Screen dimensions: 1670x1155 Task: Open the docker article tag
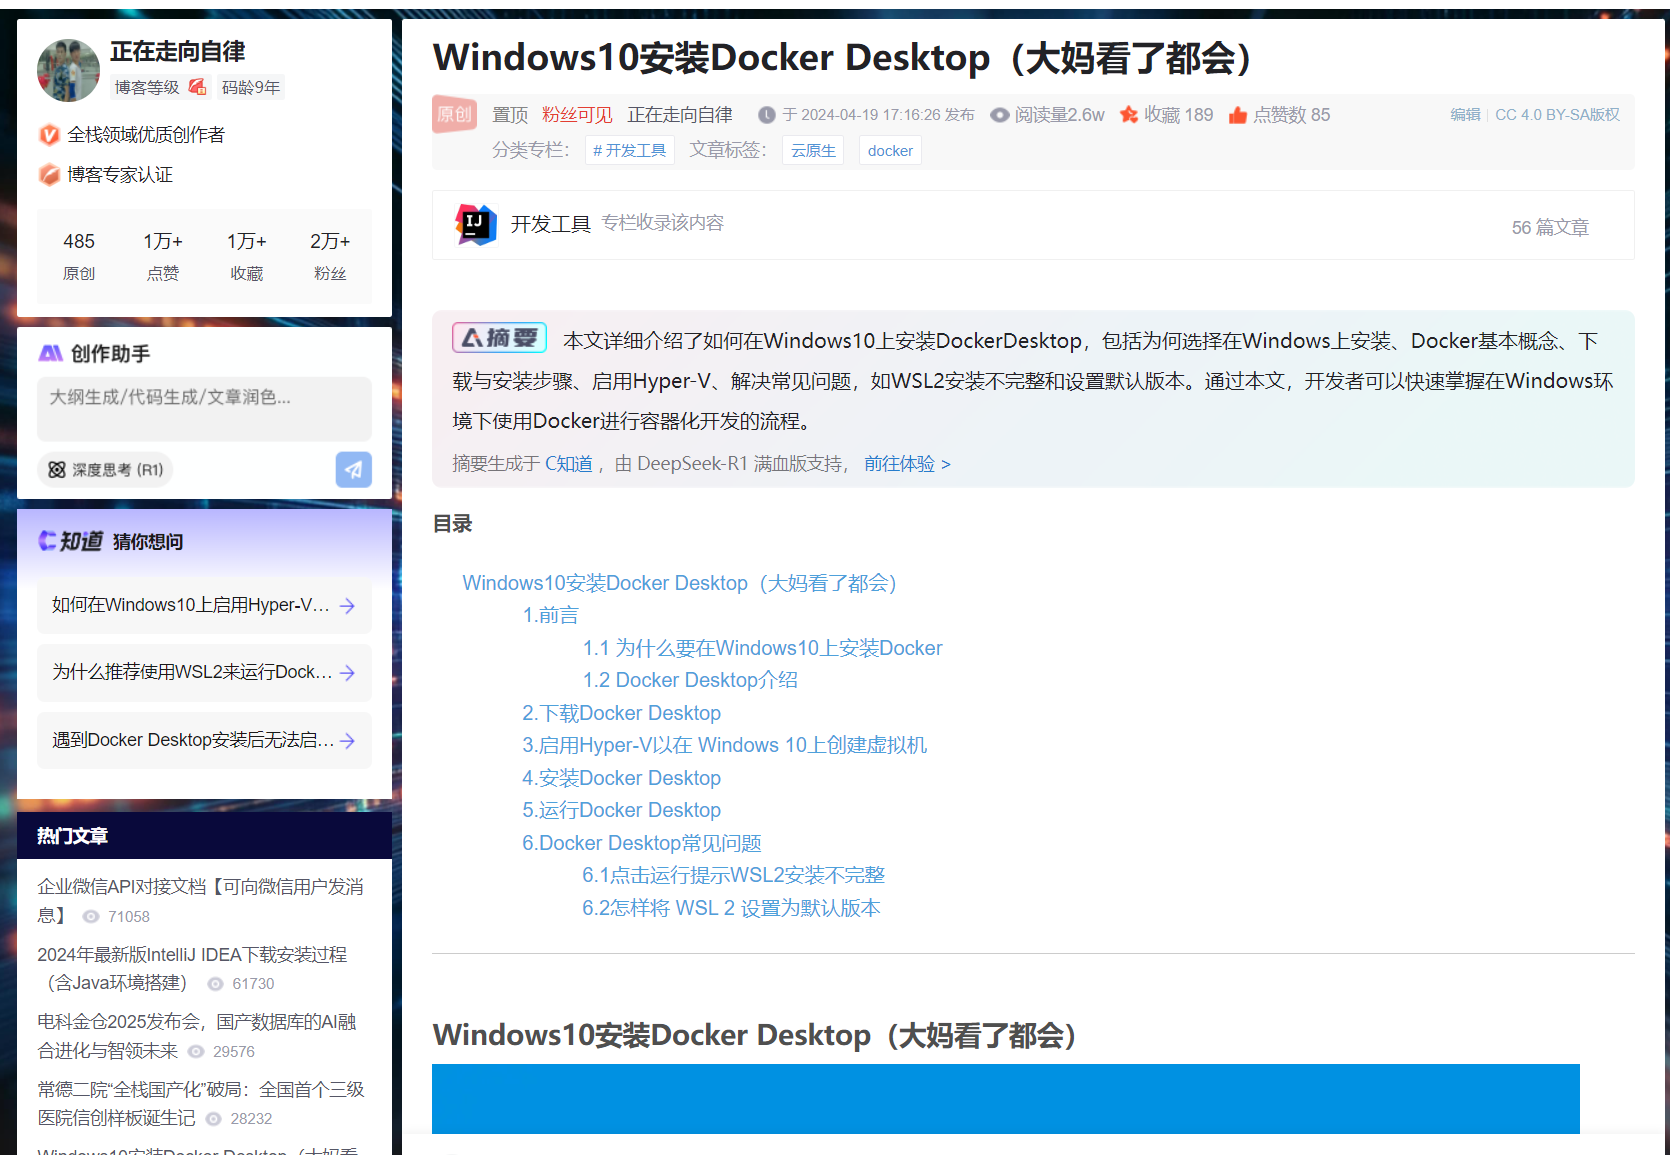[890, 150]
